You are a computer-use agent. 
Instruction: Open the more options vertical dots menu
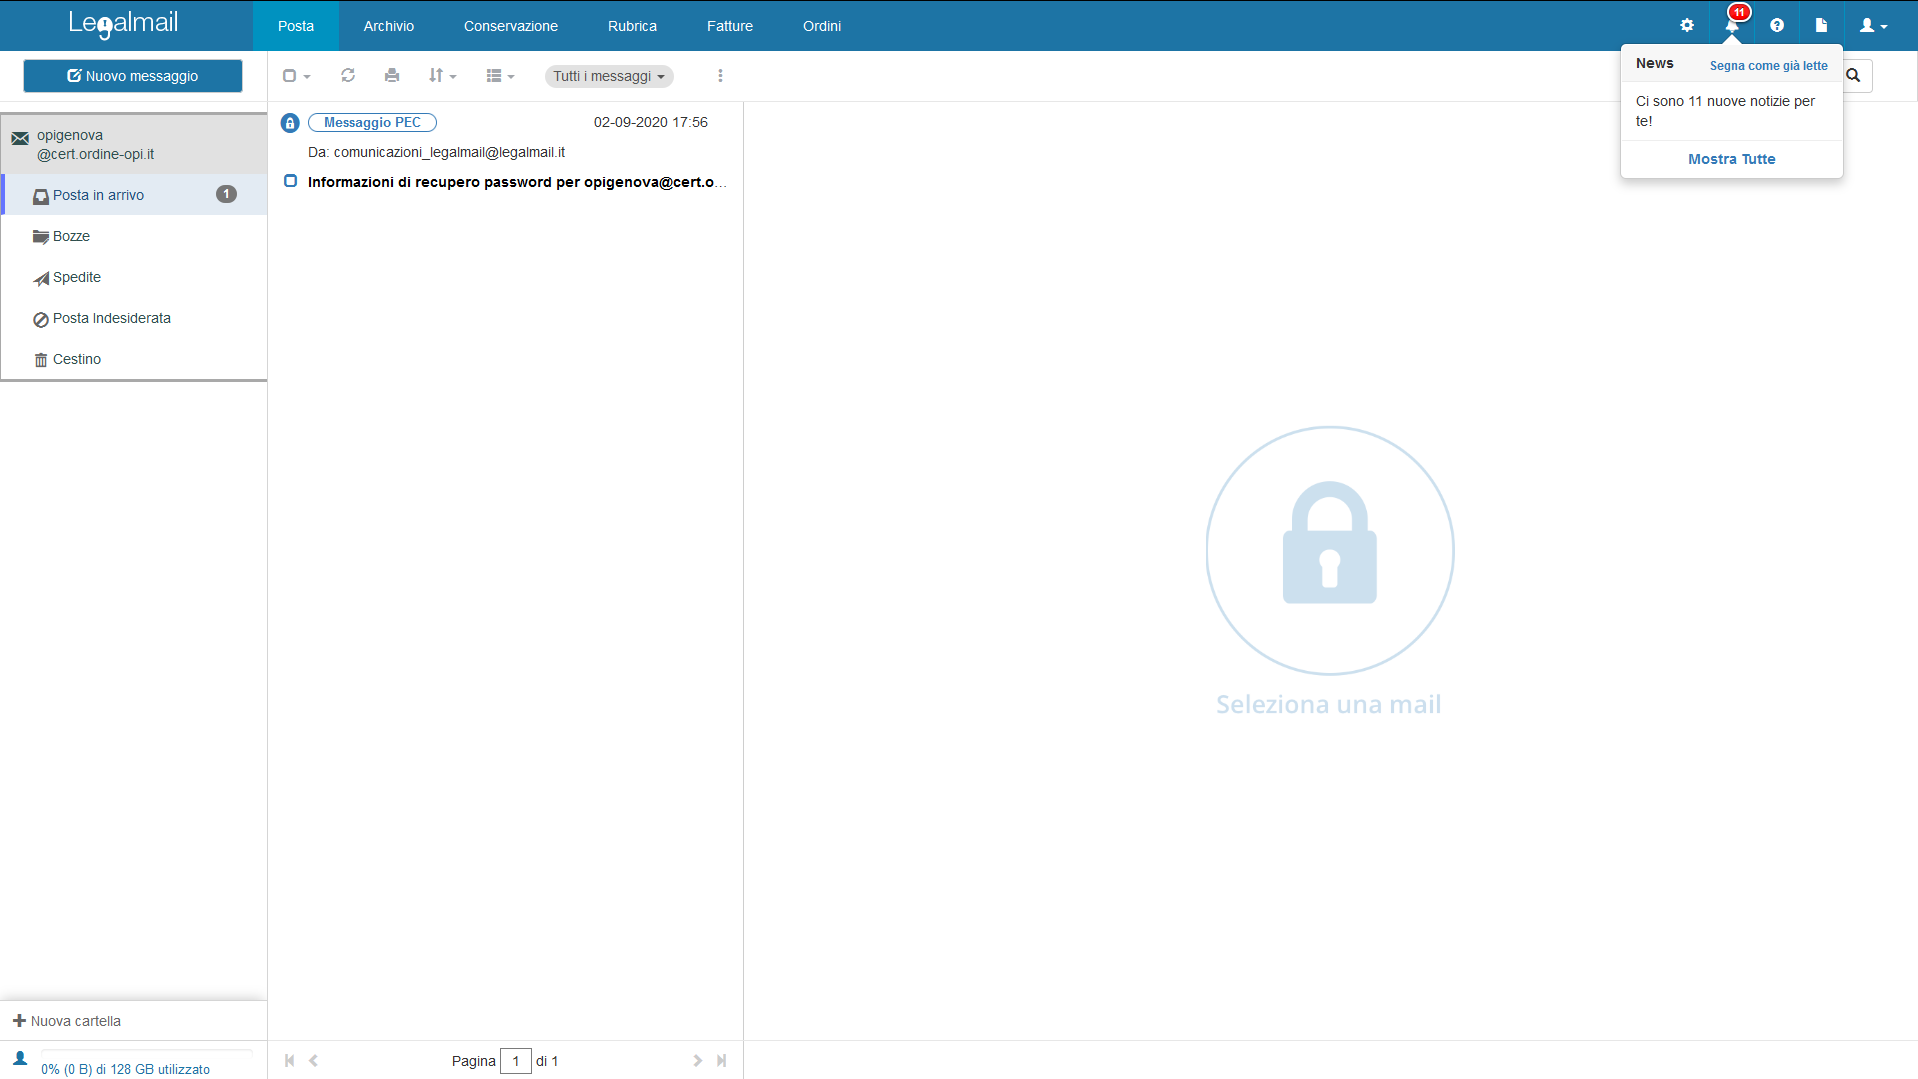[720, 76]
